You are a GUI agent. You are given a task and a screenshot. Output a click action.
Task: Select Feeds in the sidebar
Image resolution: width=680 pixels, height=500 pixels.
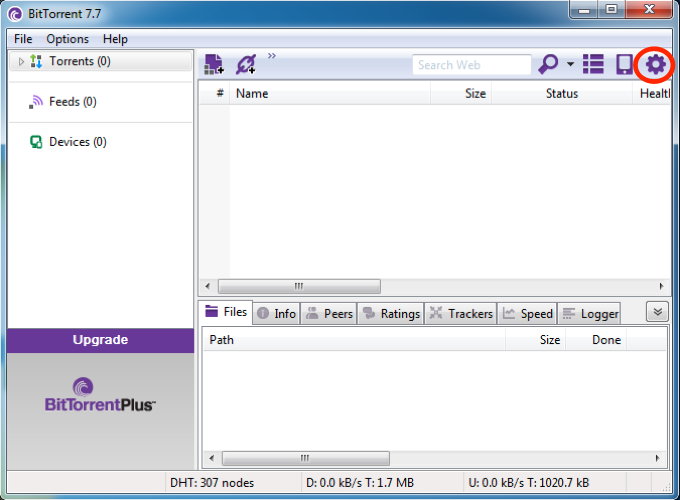coord(72,102)
